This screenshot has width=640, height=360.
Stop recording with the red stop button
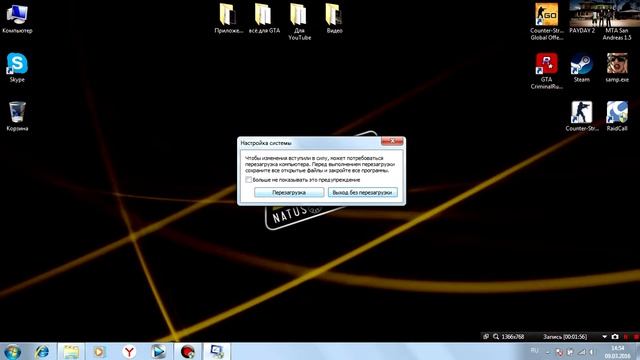pyautogui.click(x=636, y=337)
